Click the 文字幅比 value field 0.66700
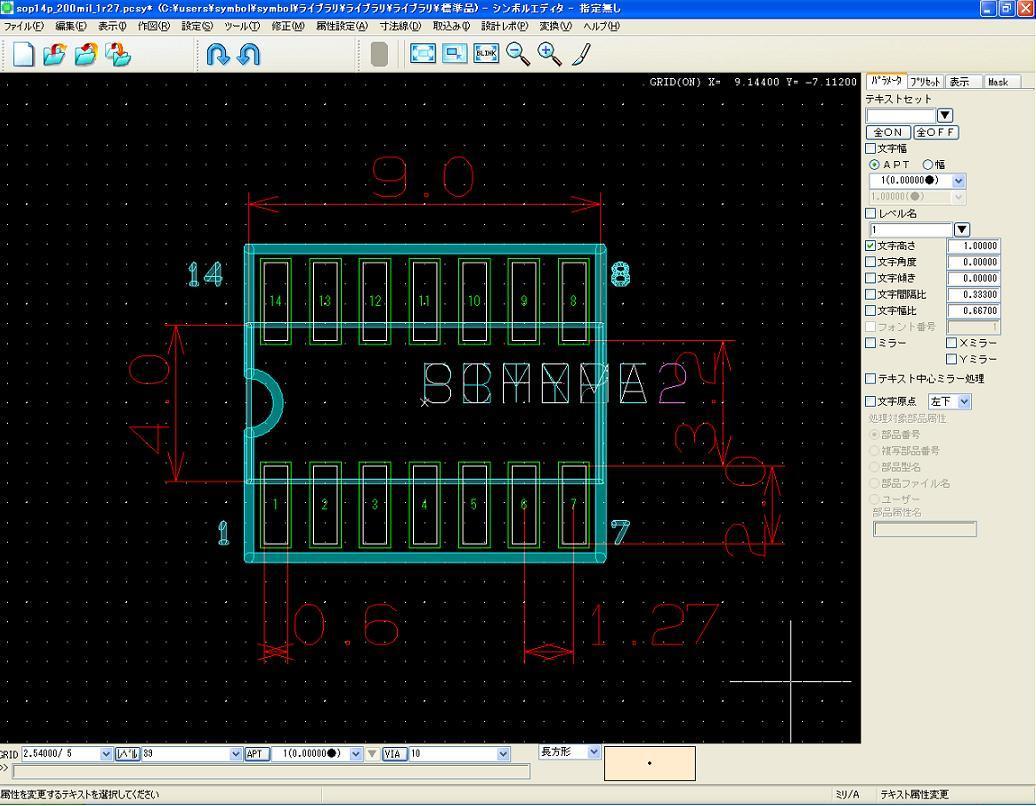1036x806 pixels. (974, 311)
